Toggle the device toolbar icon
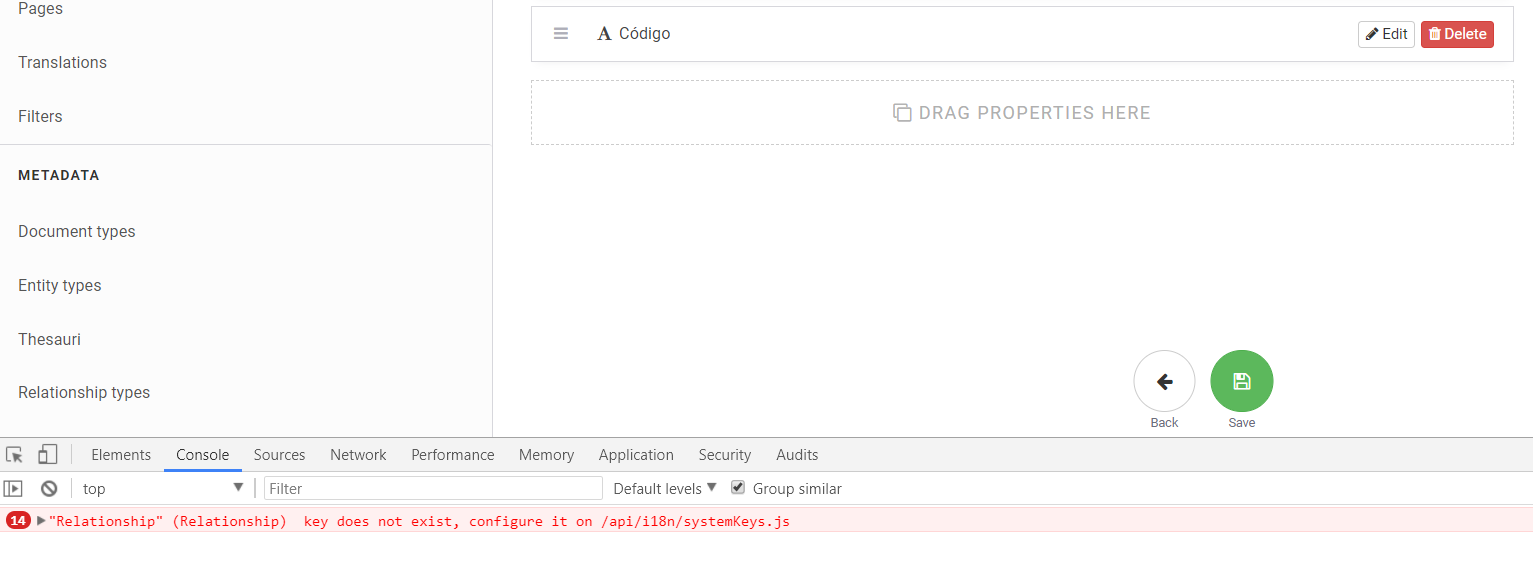Viewport: 1533px width, 577px height. 47,455
